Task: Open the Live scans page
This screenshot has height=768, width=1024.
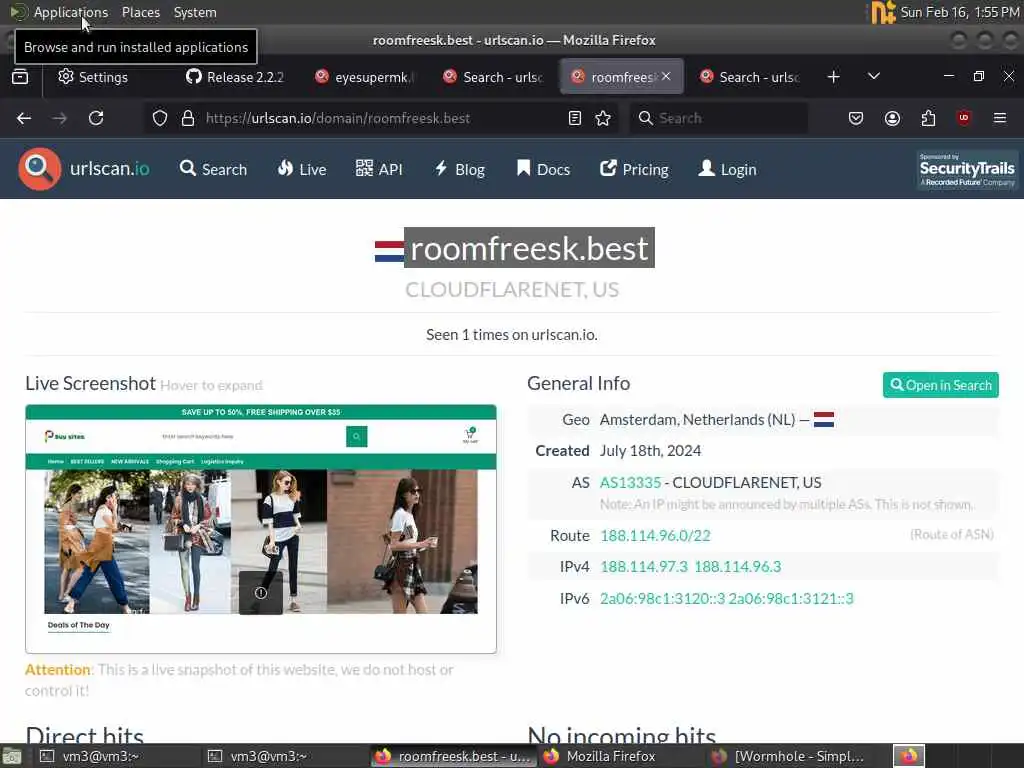Action: coord(302,169)
